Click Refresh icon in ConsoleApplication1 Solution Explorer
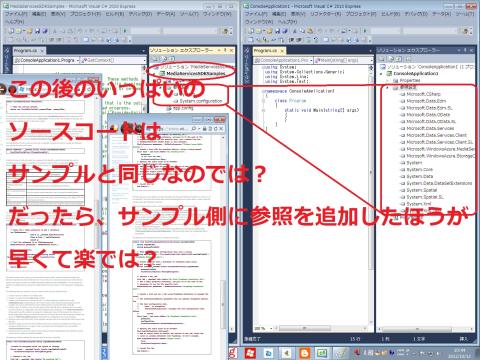This screenshot has width=480, height=360. tap(399, 59)
